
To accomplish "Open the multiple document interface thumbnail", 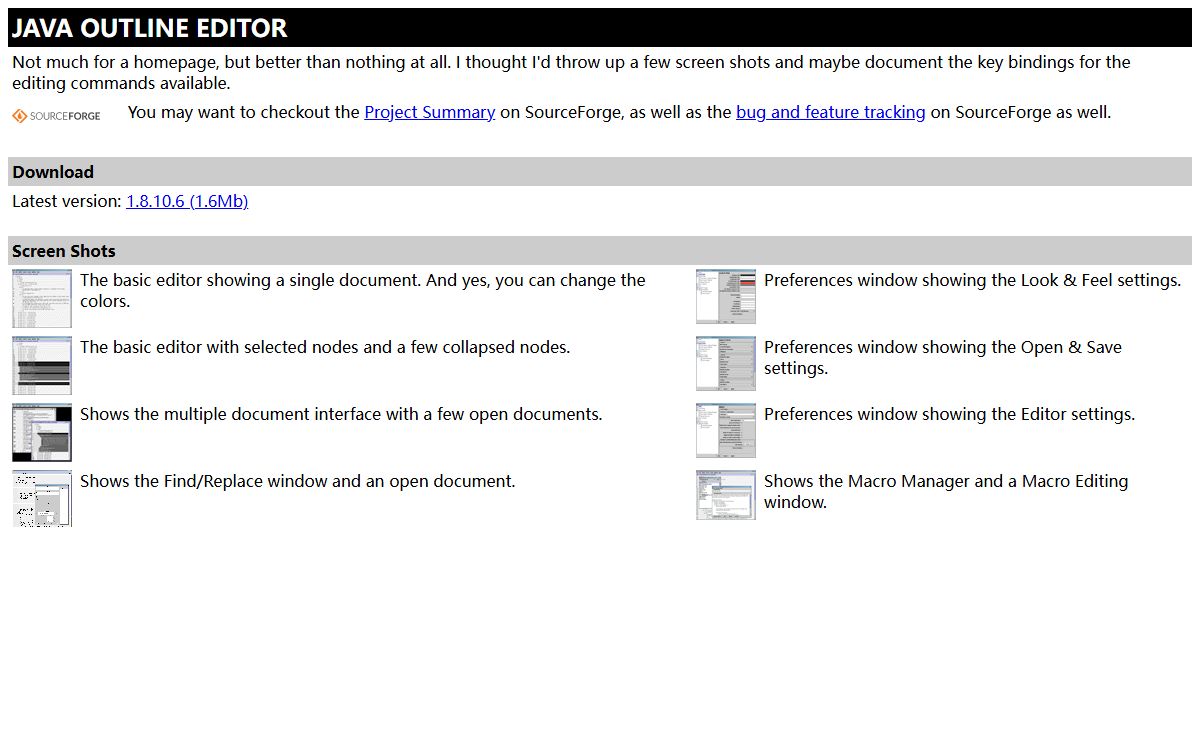I will 42,432.
